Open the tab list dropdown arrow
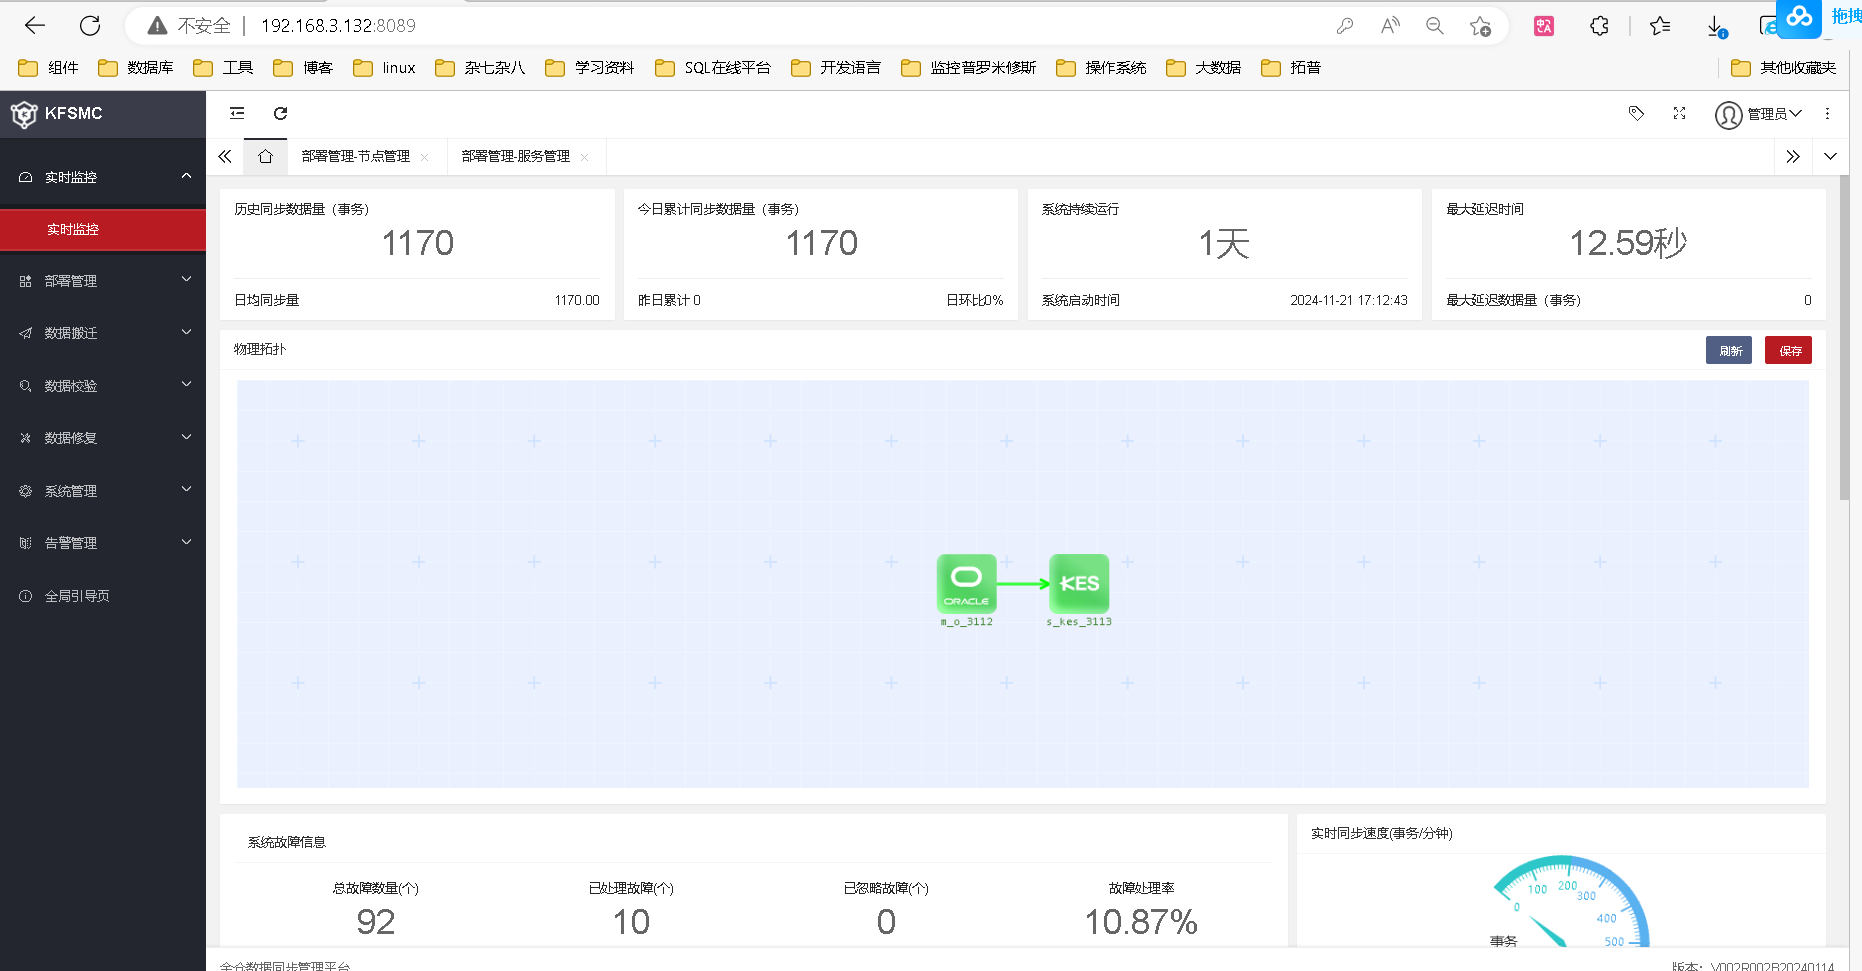 [1830, 156]
